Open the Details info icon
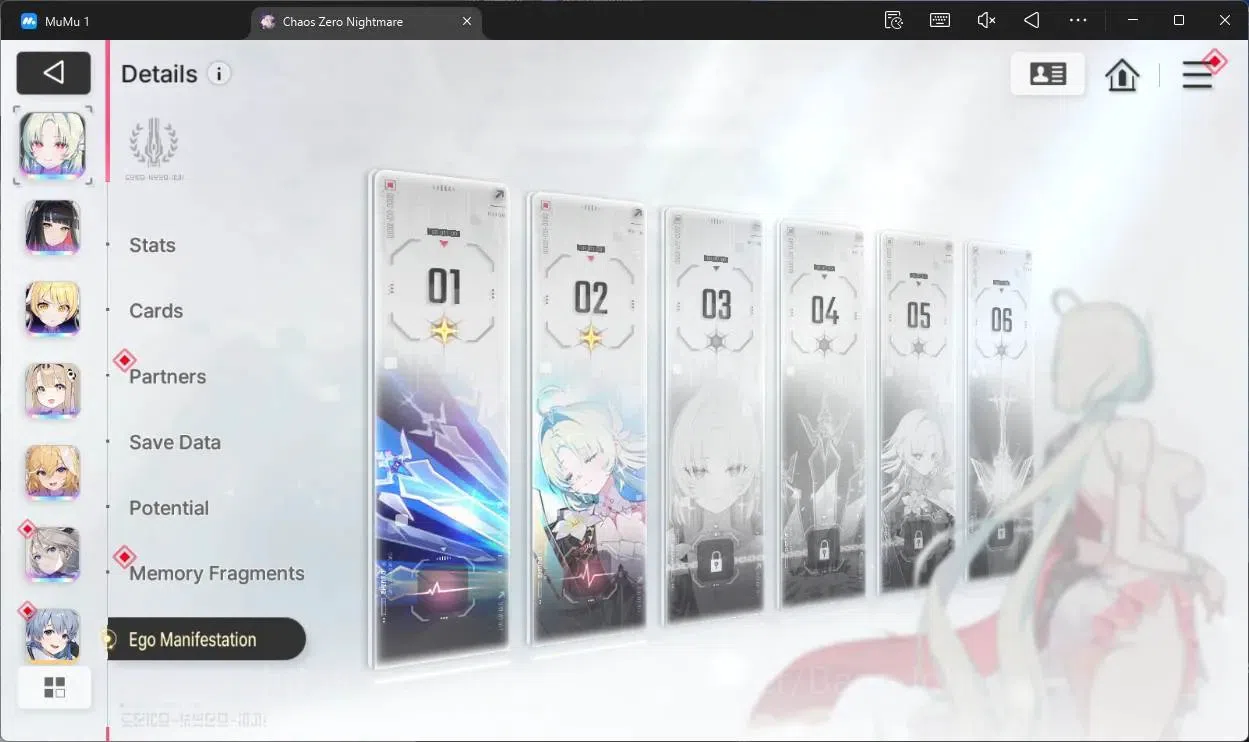 click(x=219, y=73)
